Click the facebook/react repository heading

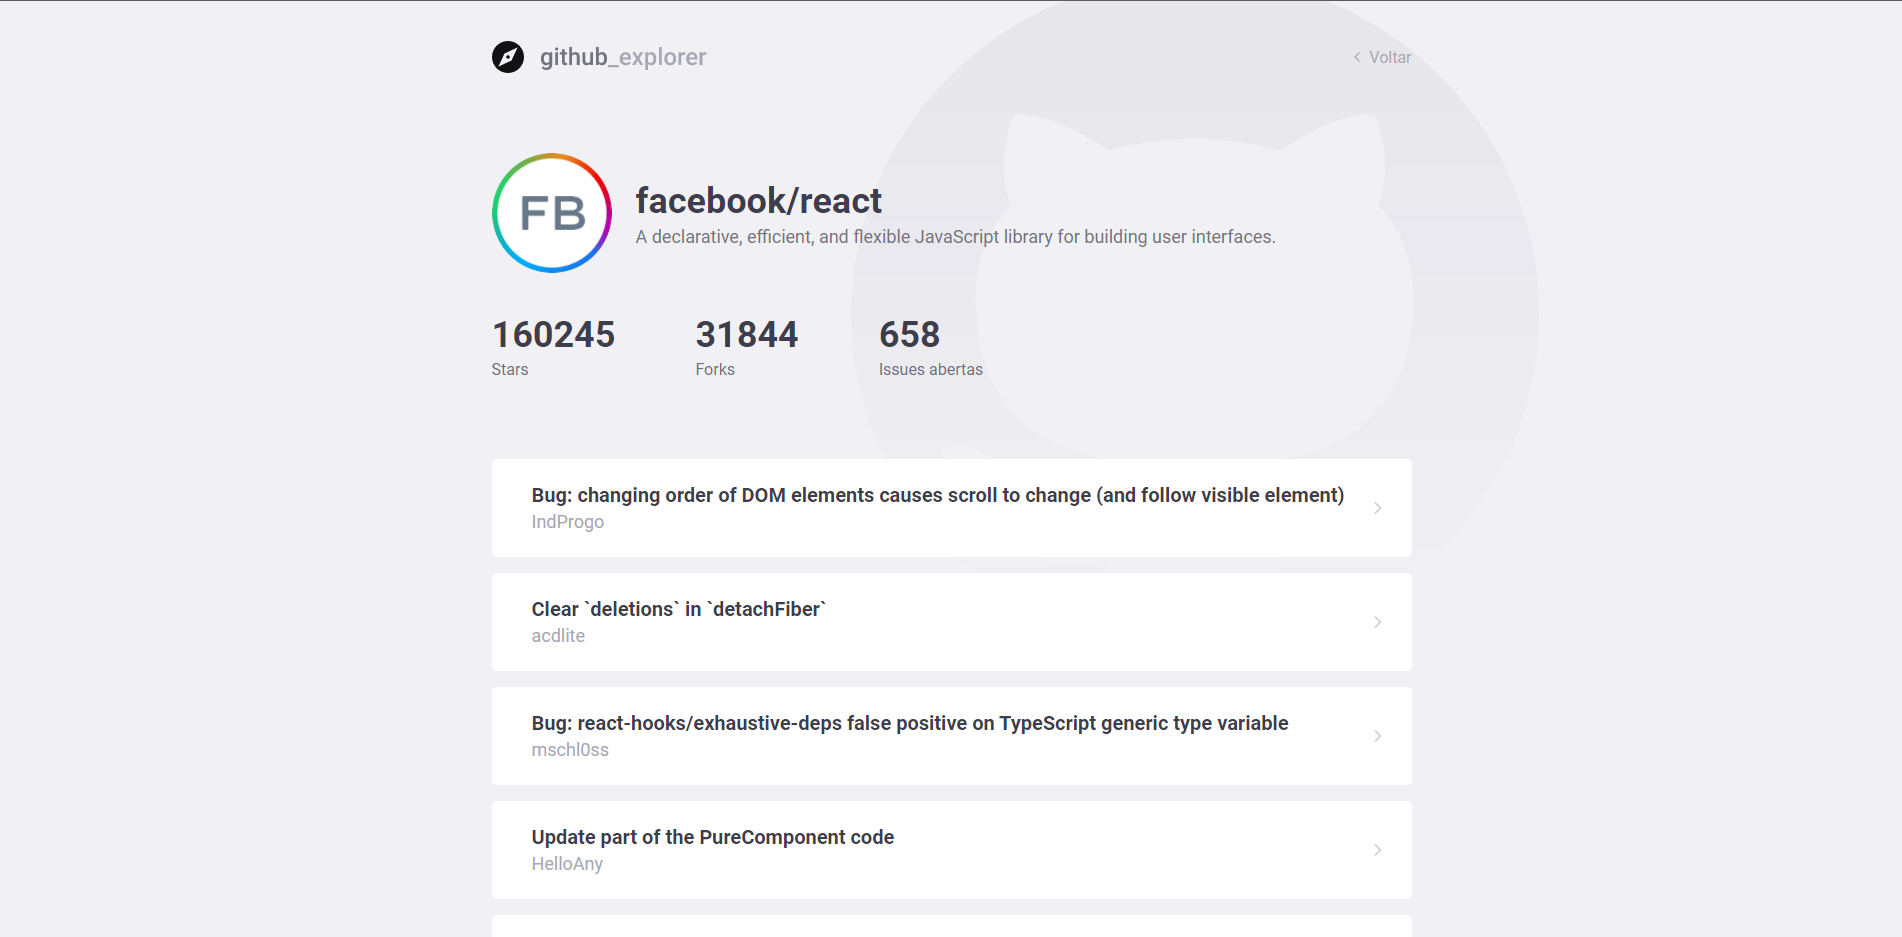[x=758, y=201]
